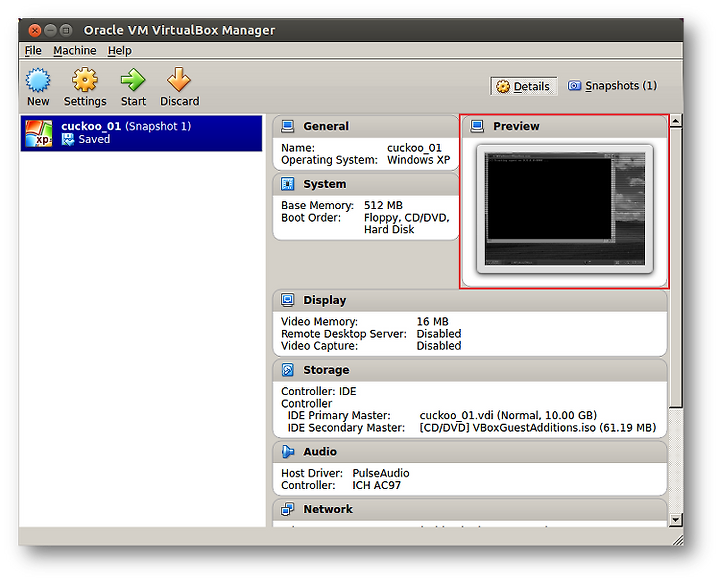Click the Storage section disk icon
This screenshot has width=720, height=582.
click(288, 370)
